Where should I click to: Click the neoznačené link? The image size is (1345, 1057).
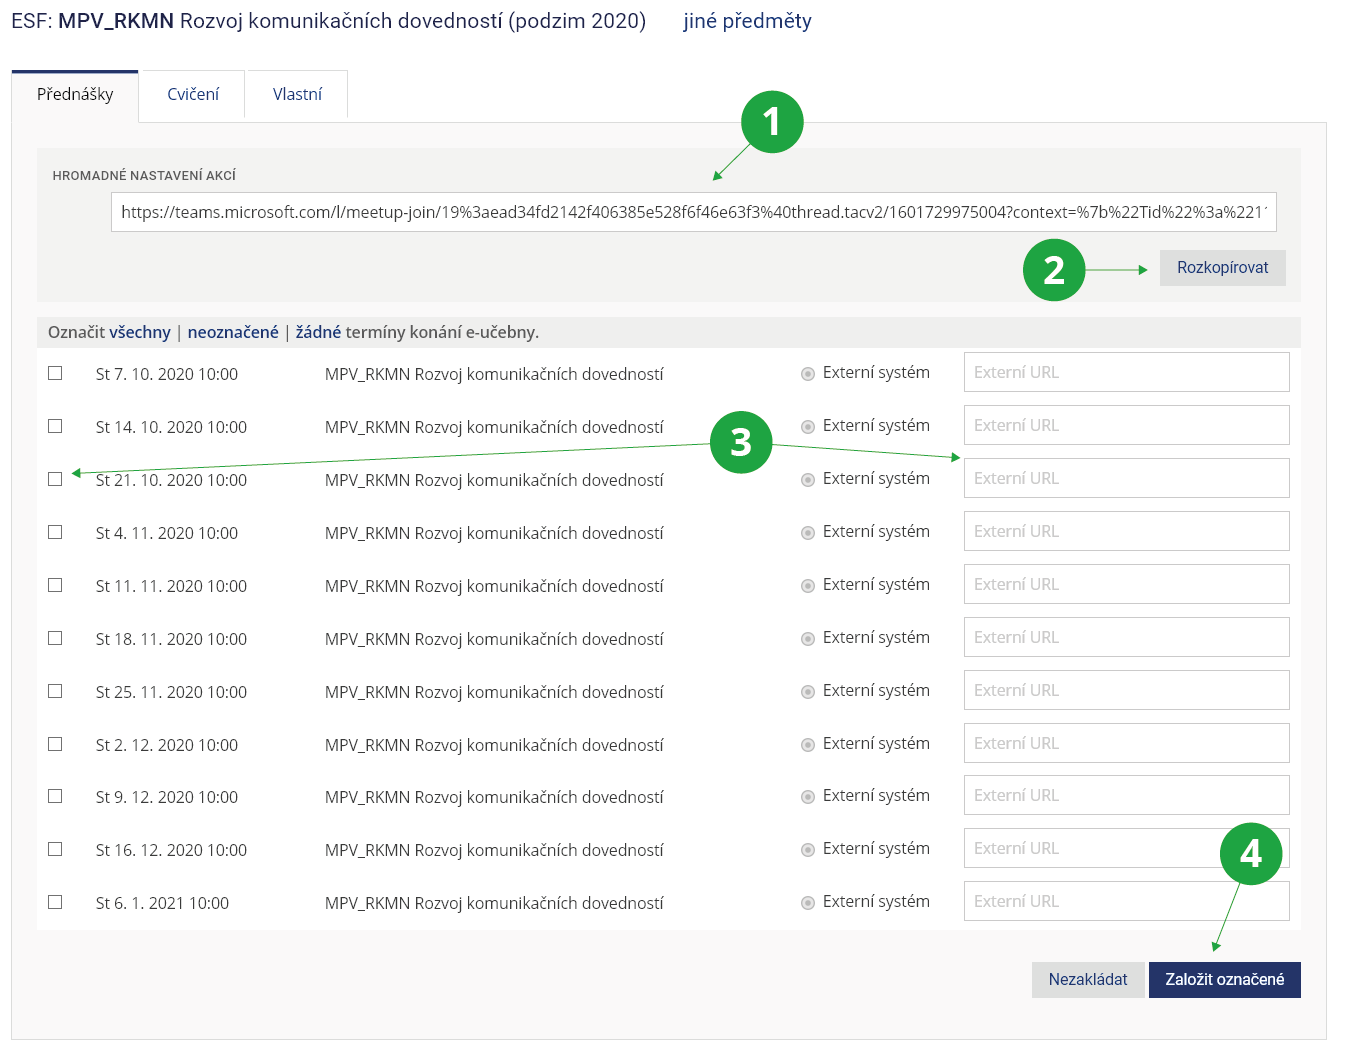click(233, 332)
